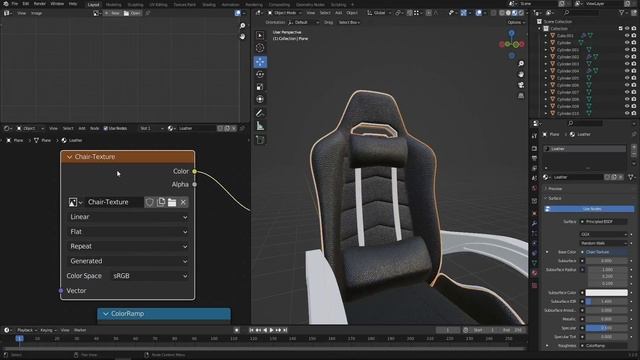640x360 pixels.
Task: Click the Open image button in image editor
Action: click(132, 13)
